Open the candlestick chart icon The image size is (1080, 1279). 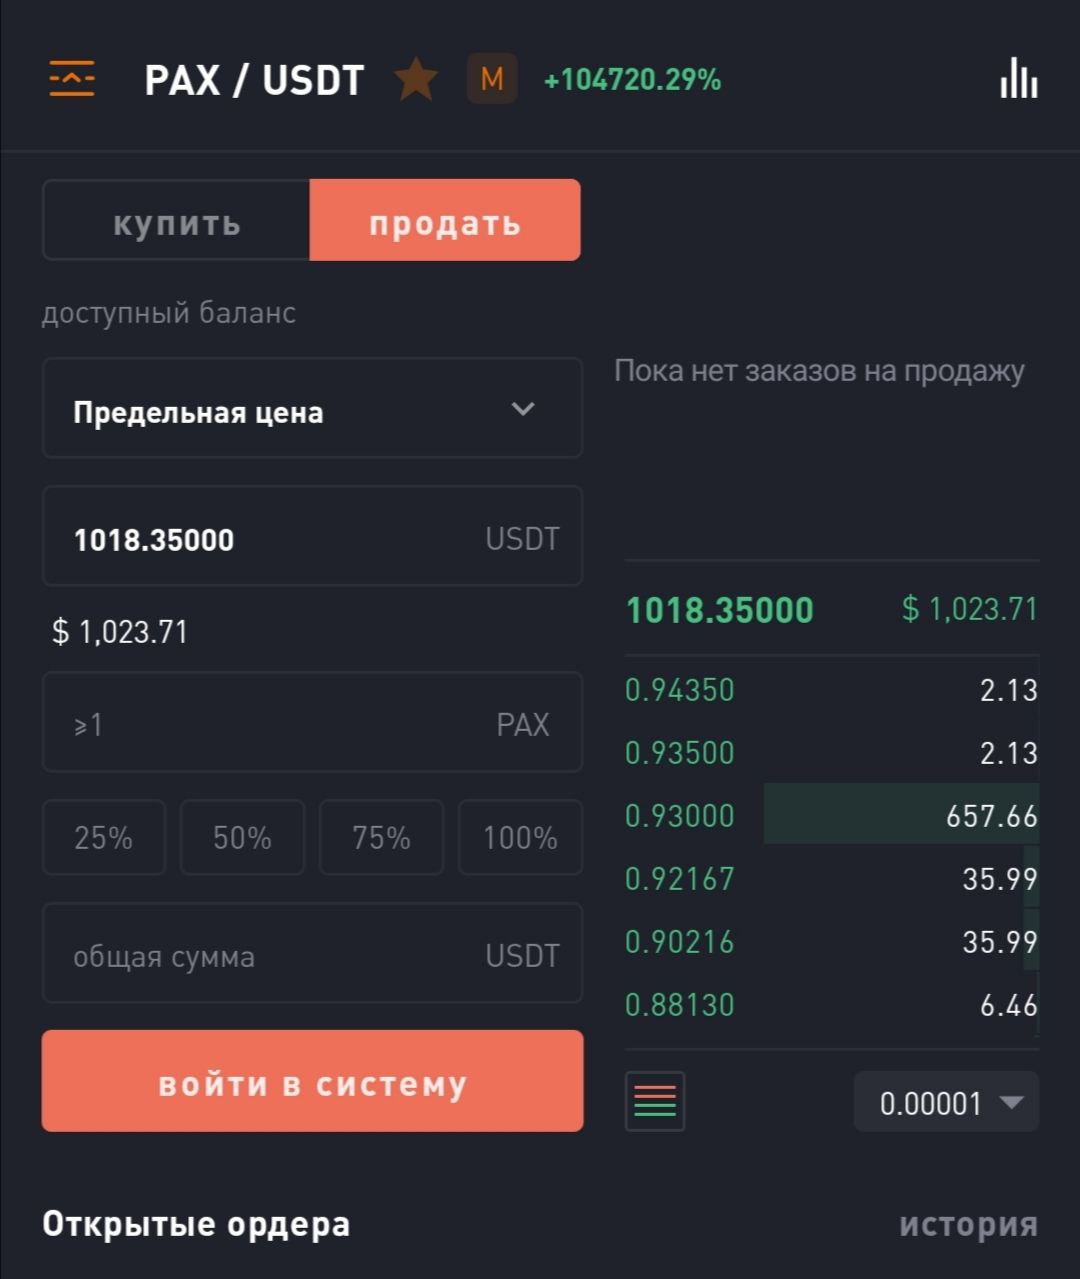click(x=1019, y=79)
